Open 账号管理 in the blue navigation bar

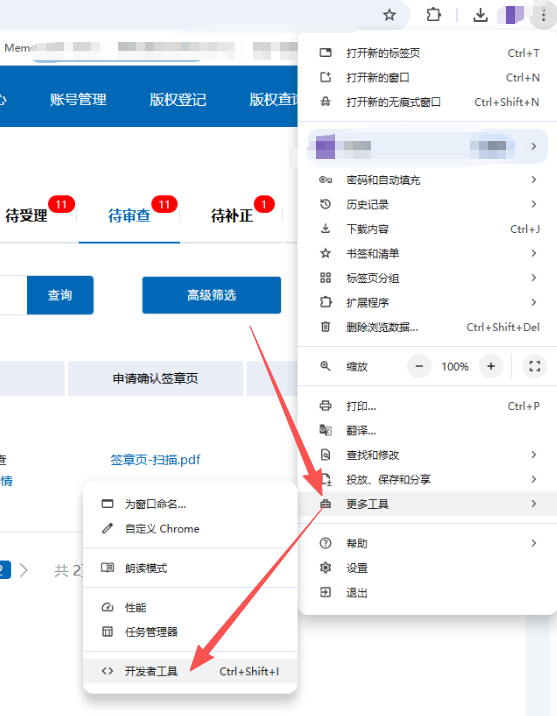(x=78, y=99)
